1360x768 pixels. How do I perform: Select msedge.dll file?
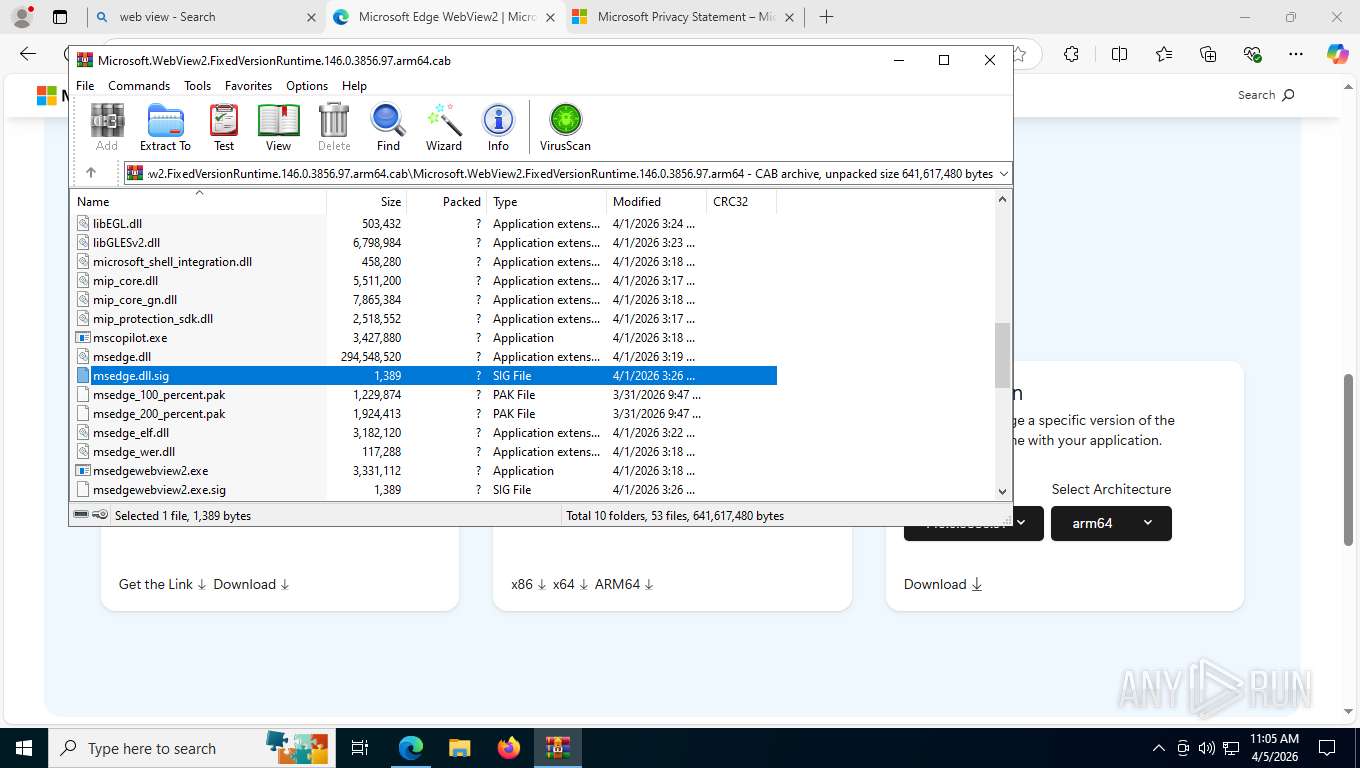coord(424,357)
